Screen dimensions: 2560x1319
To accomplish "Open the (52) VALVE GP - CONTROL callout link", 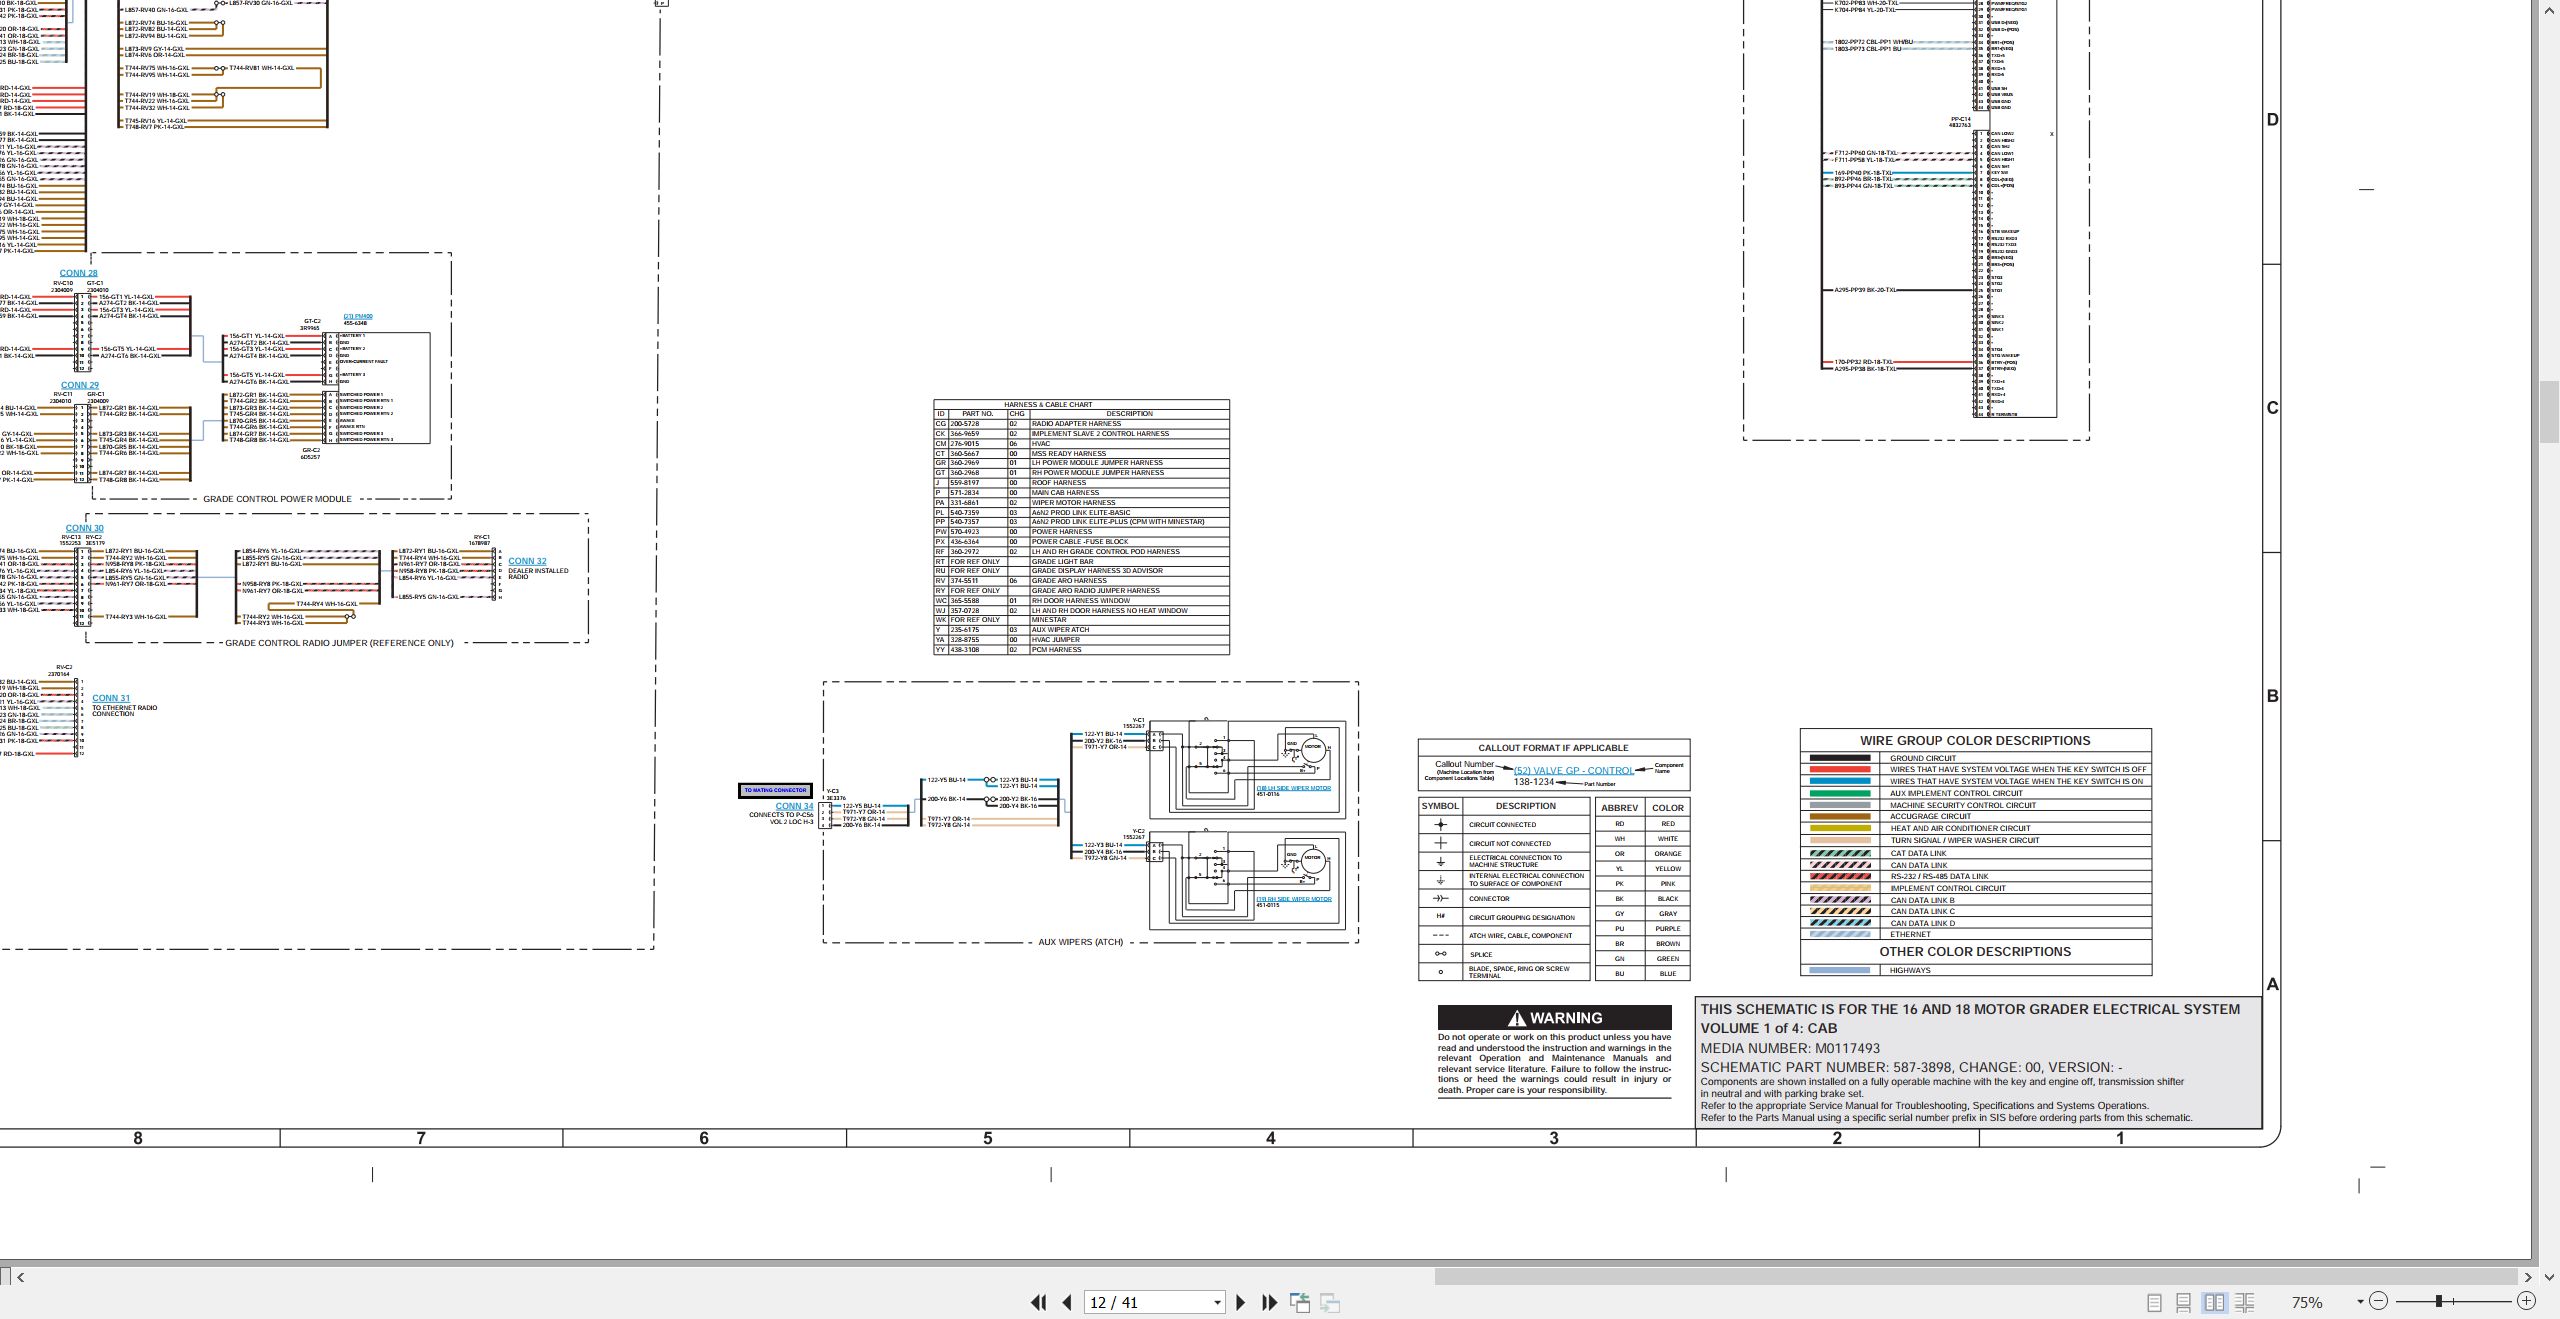I will pos(1573,770).
